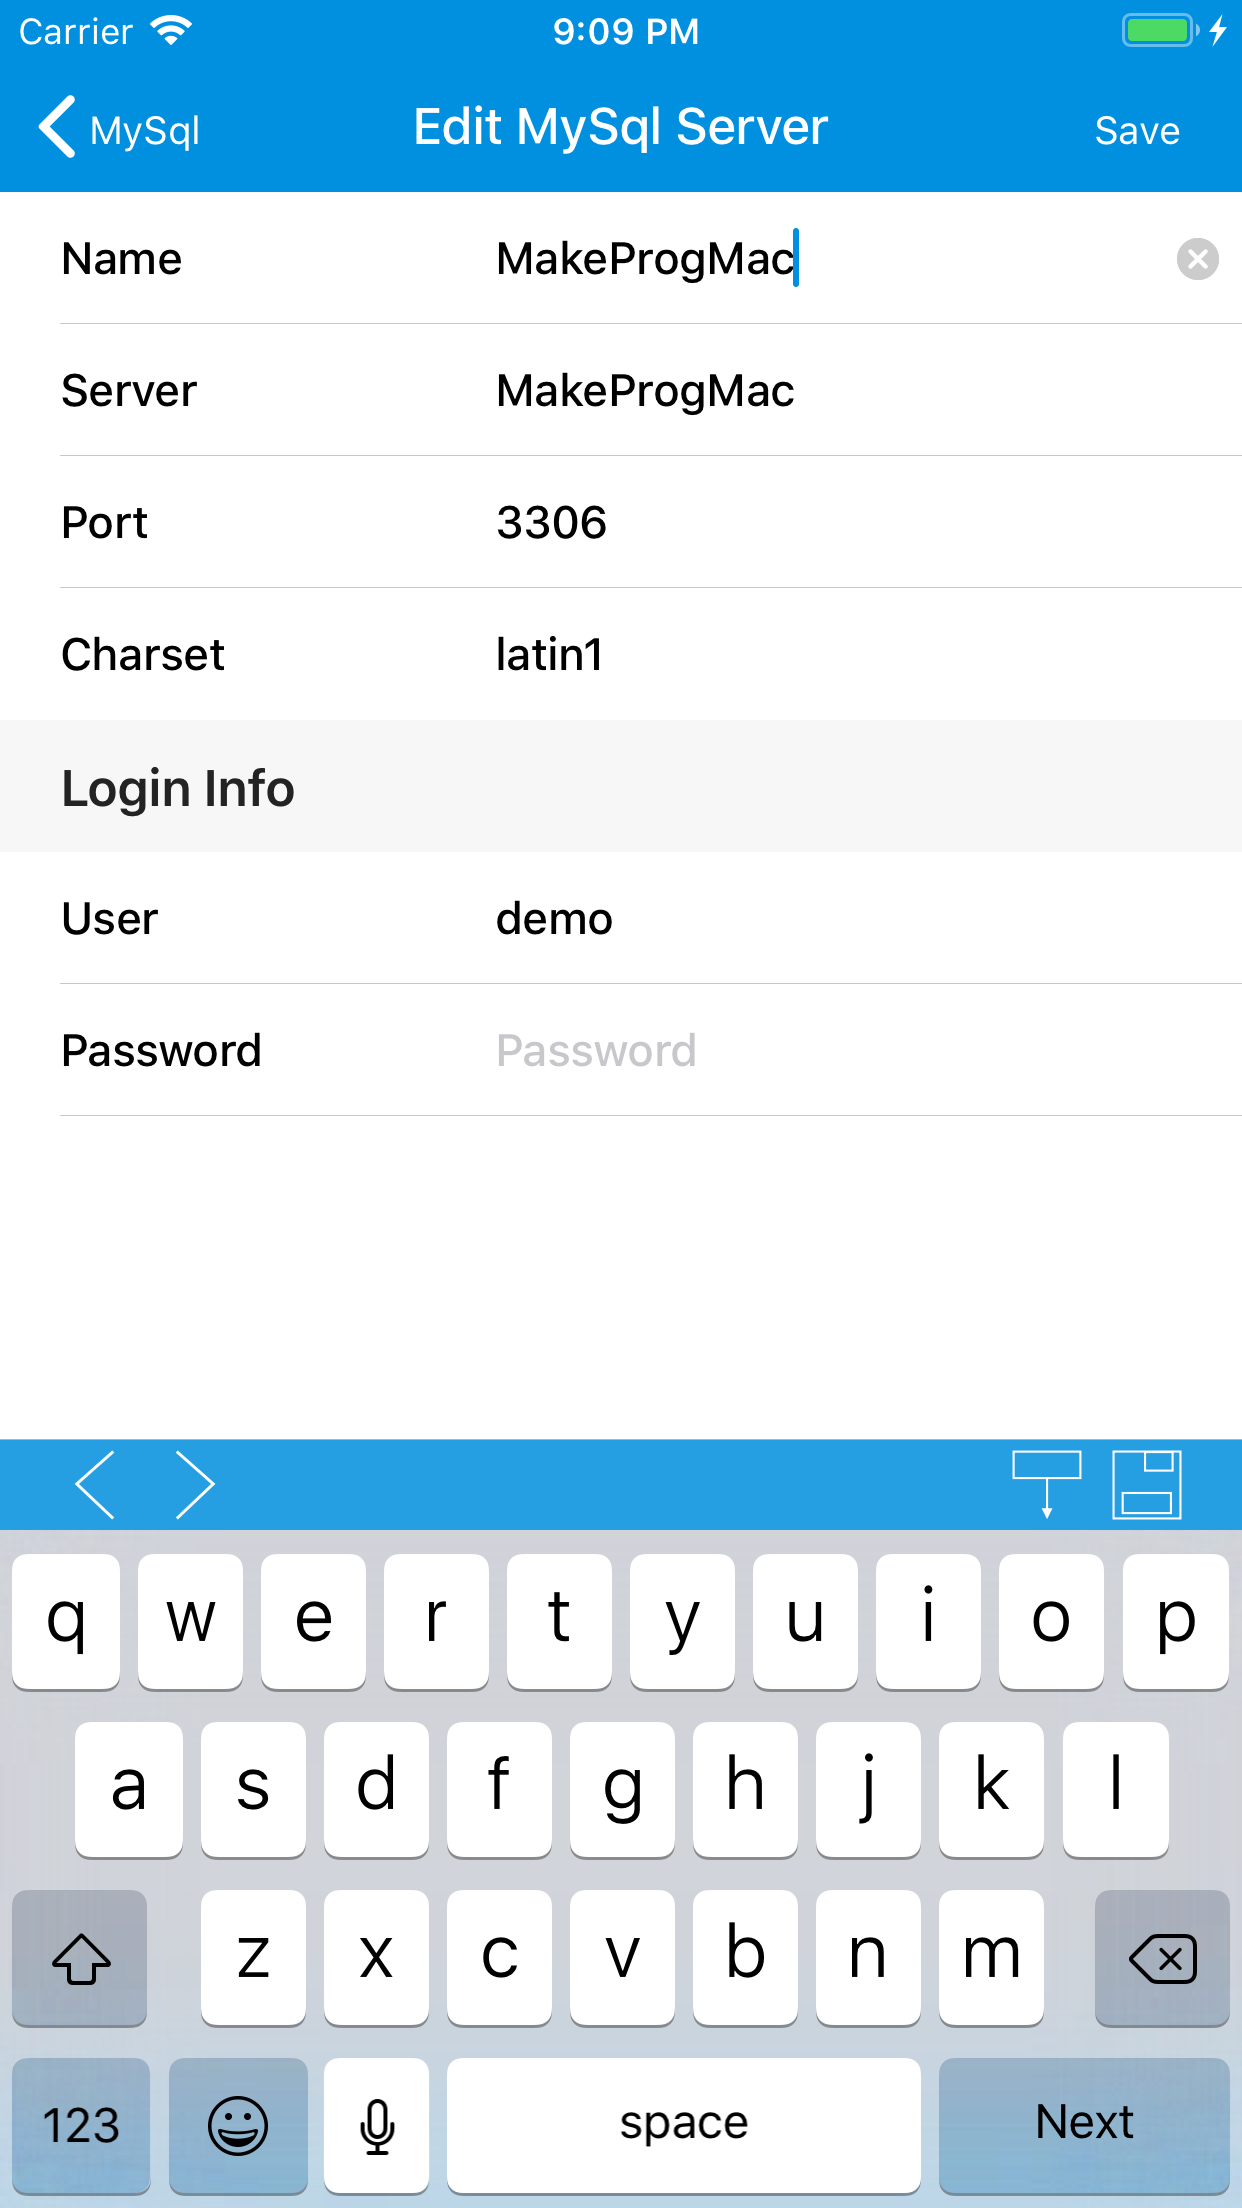Tap the y key
The width and height of the screenshot is (1242, 2208).
[682, 1621]
